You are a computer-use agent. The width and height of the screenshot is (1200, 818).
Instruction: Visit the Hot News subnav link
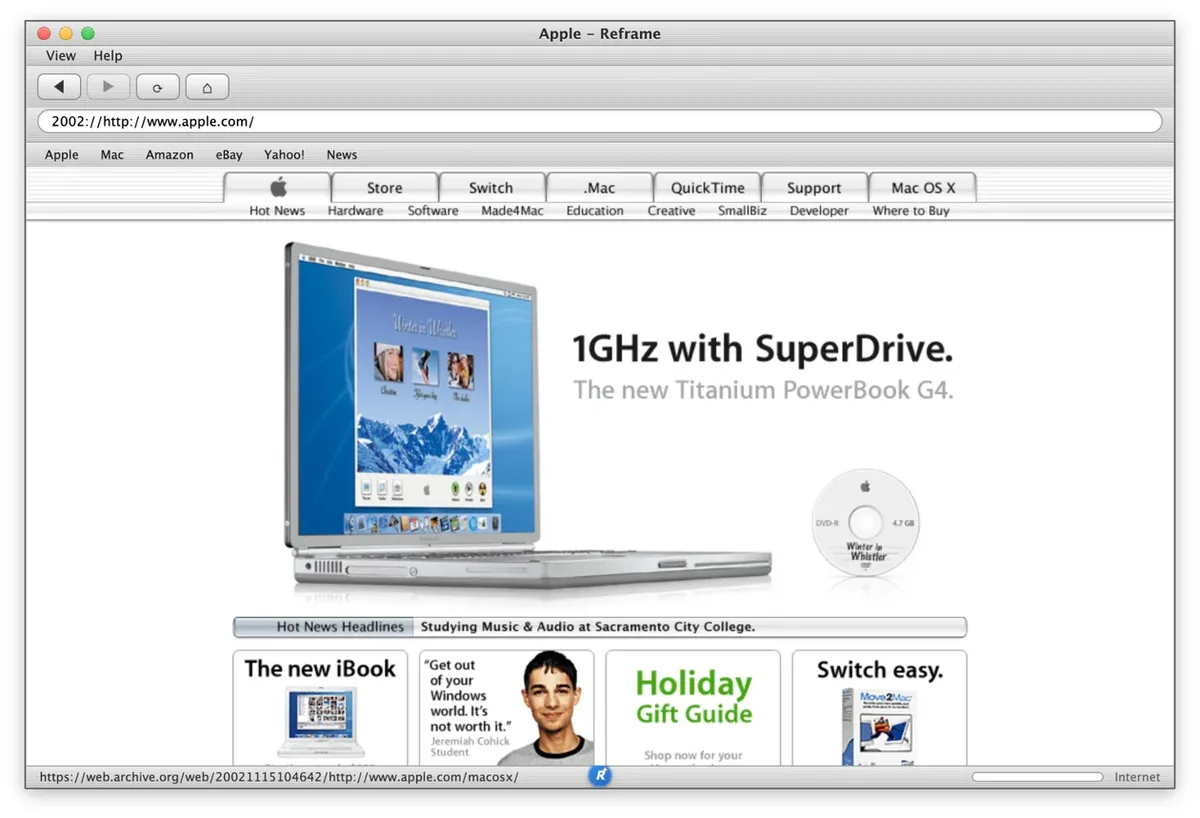(x=277, y=211)
